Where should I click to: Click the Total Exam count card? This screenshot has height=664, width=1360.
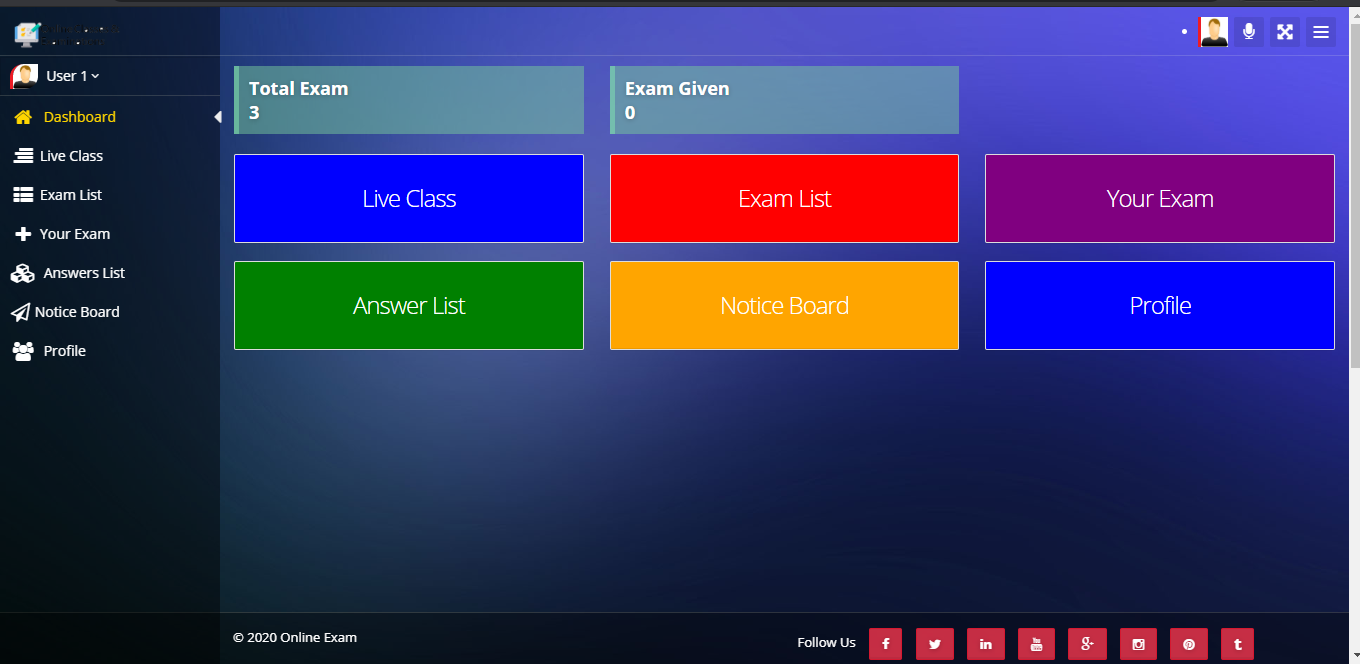click(409, 100)
